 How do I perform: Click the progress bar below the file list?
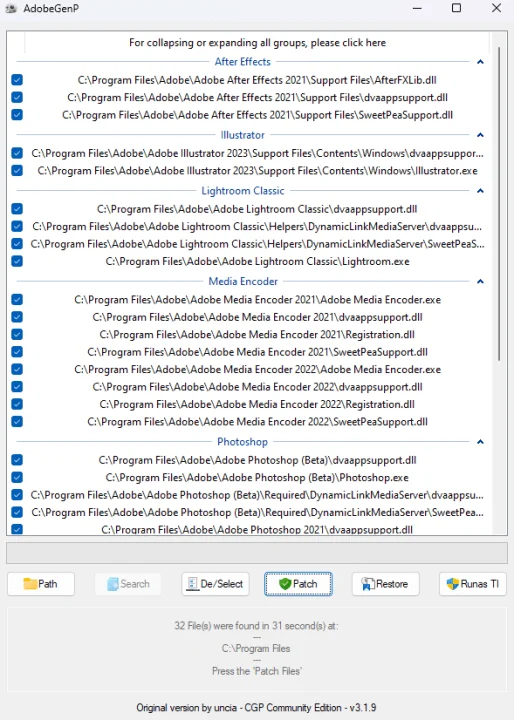257,553
